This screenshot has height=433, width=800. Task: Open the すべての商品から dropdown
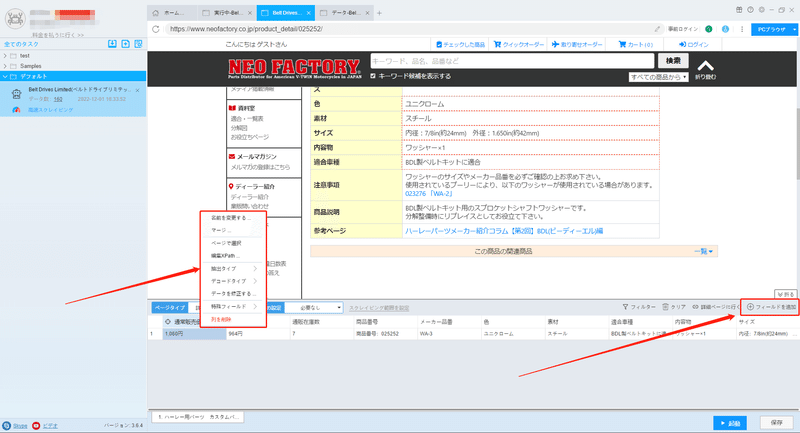(658, 77)
